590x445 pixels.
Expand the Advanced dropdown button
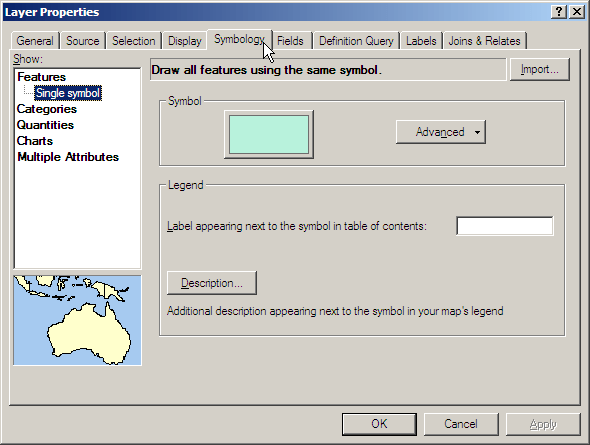click(x=441, y=132)
